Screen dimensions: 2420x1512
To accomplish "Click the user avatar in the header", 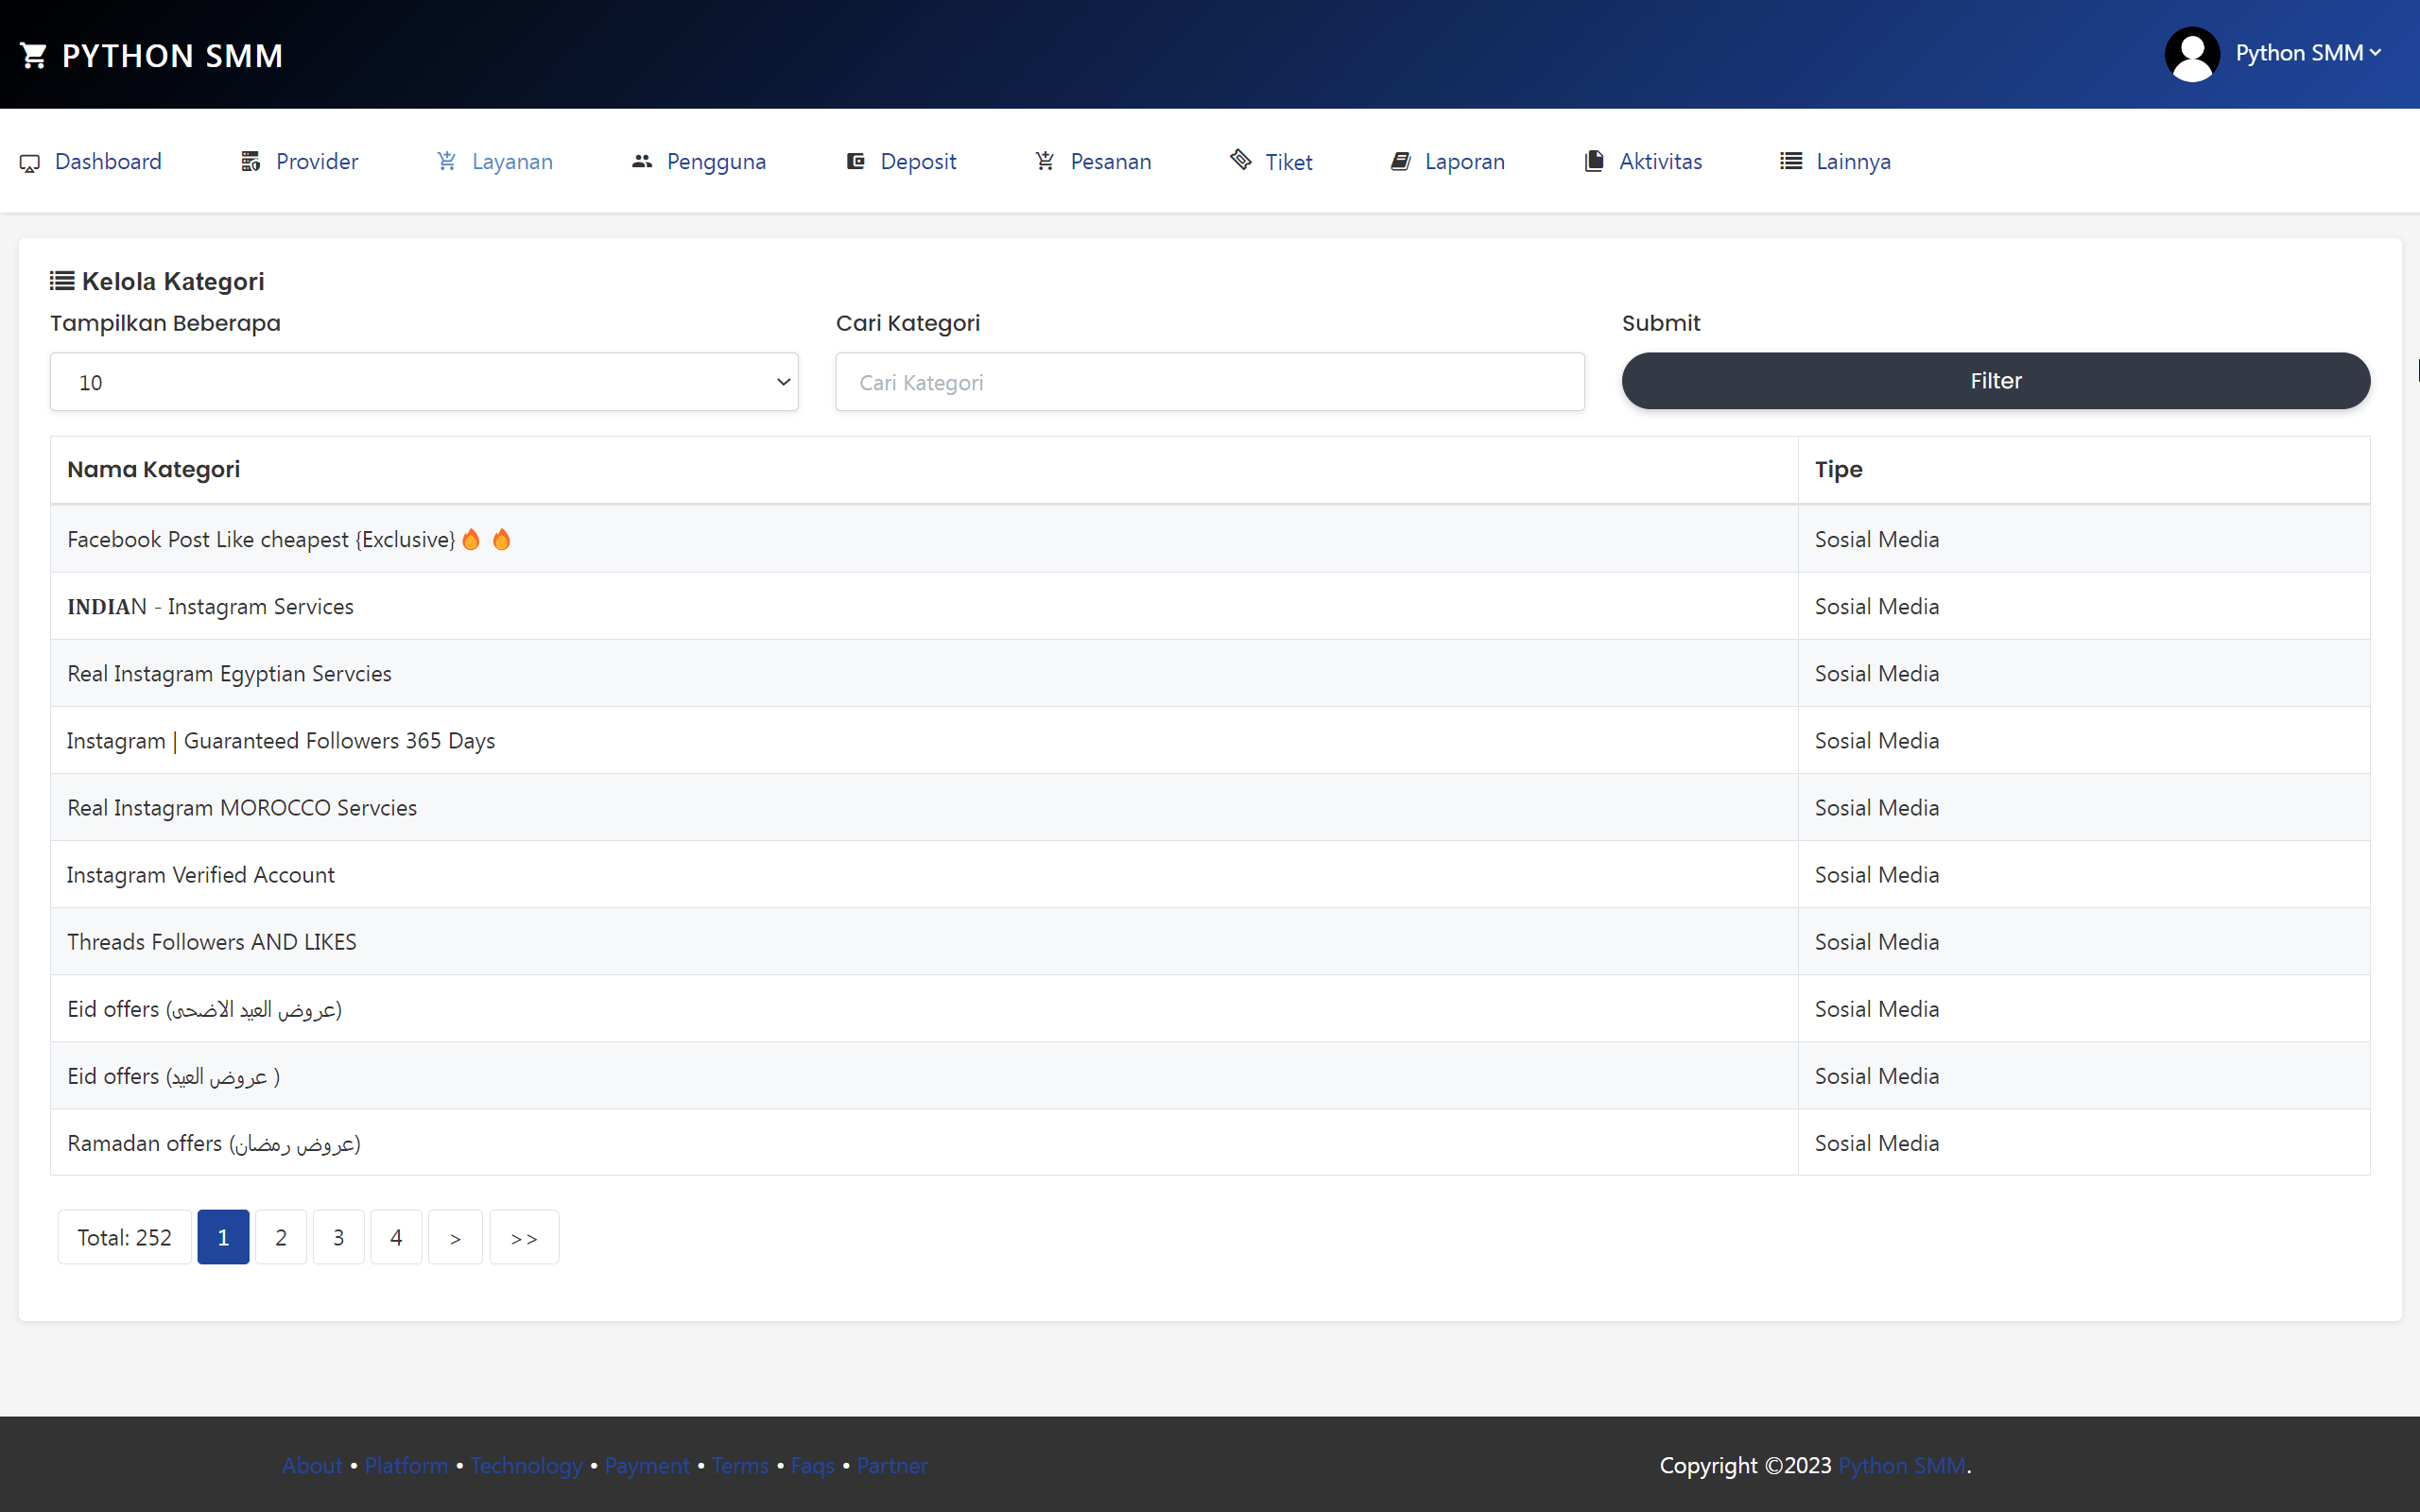I will 2192,53.
